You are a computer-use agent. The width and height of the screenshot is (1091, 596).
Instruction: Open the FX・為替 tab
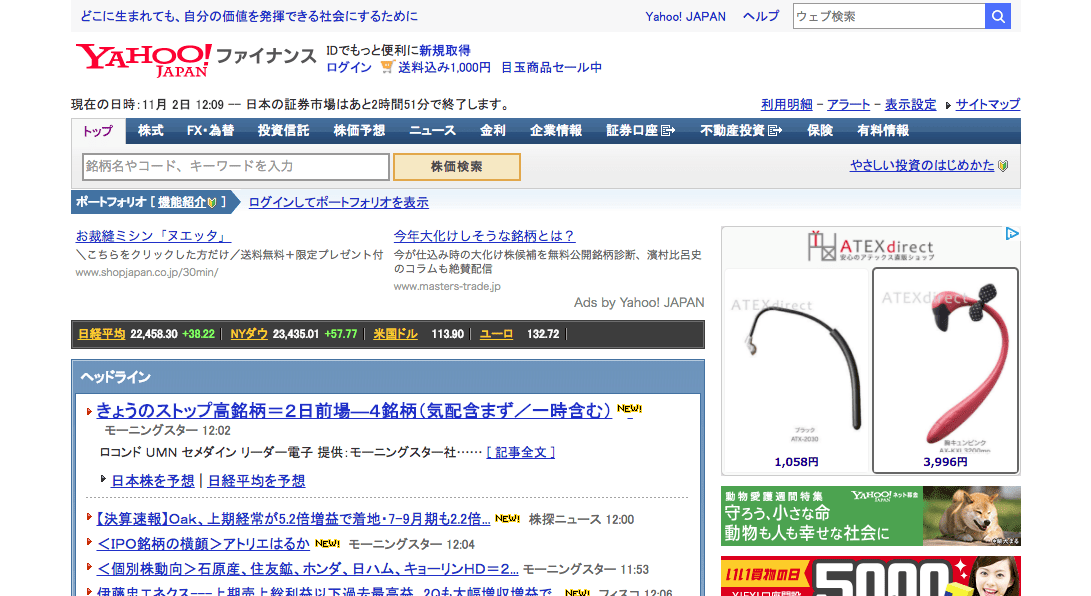click(x=210, y=131)
